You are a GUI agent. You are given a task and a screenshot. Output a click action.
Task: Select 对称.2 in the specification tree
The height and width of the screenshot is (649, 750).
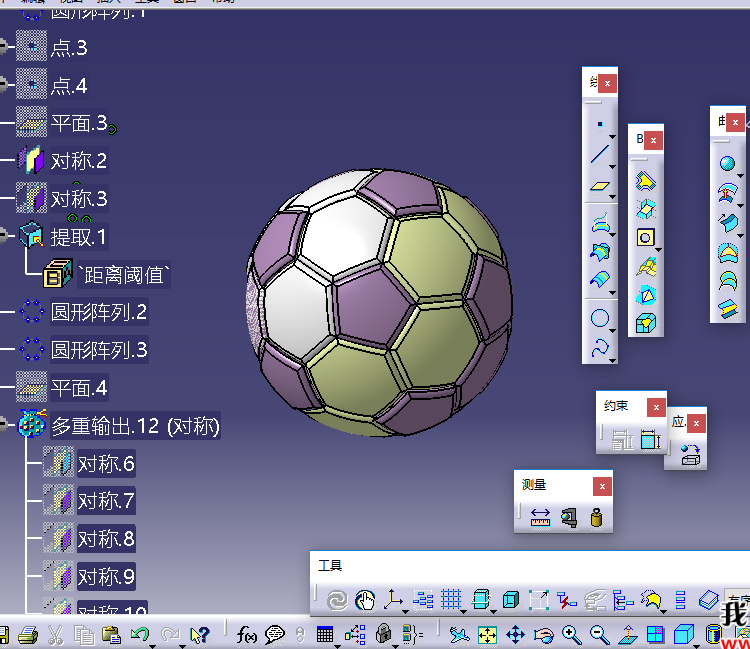pyautogui.click(x=79, y=161)
